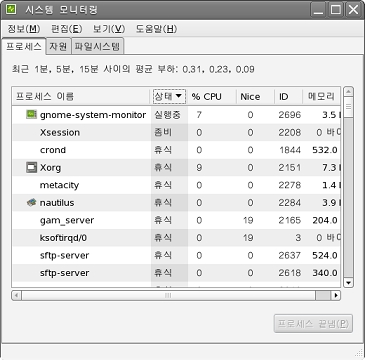This screenshot has height=360, width=365.
Task: Click the System Monitor title bar icon
Action: point(11,9)
